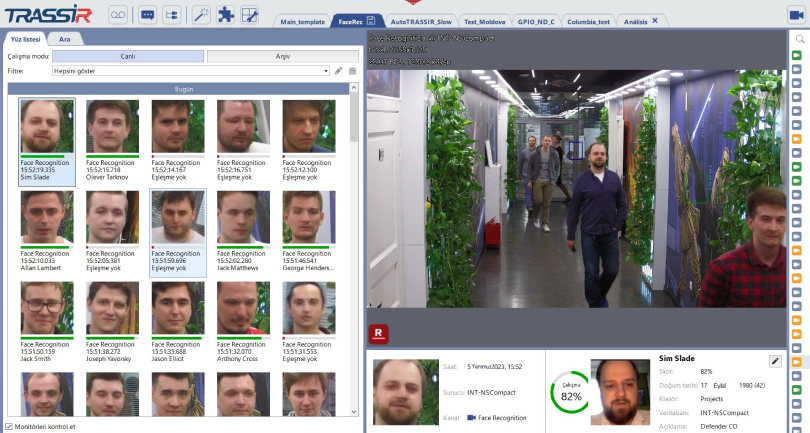Open the template editor wrench icon
Viewport: 810px width, 433px height.
point(250,14)
